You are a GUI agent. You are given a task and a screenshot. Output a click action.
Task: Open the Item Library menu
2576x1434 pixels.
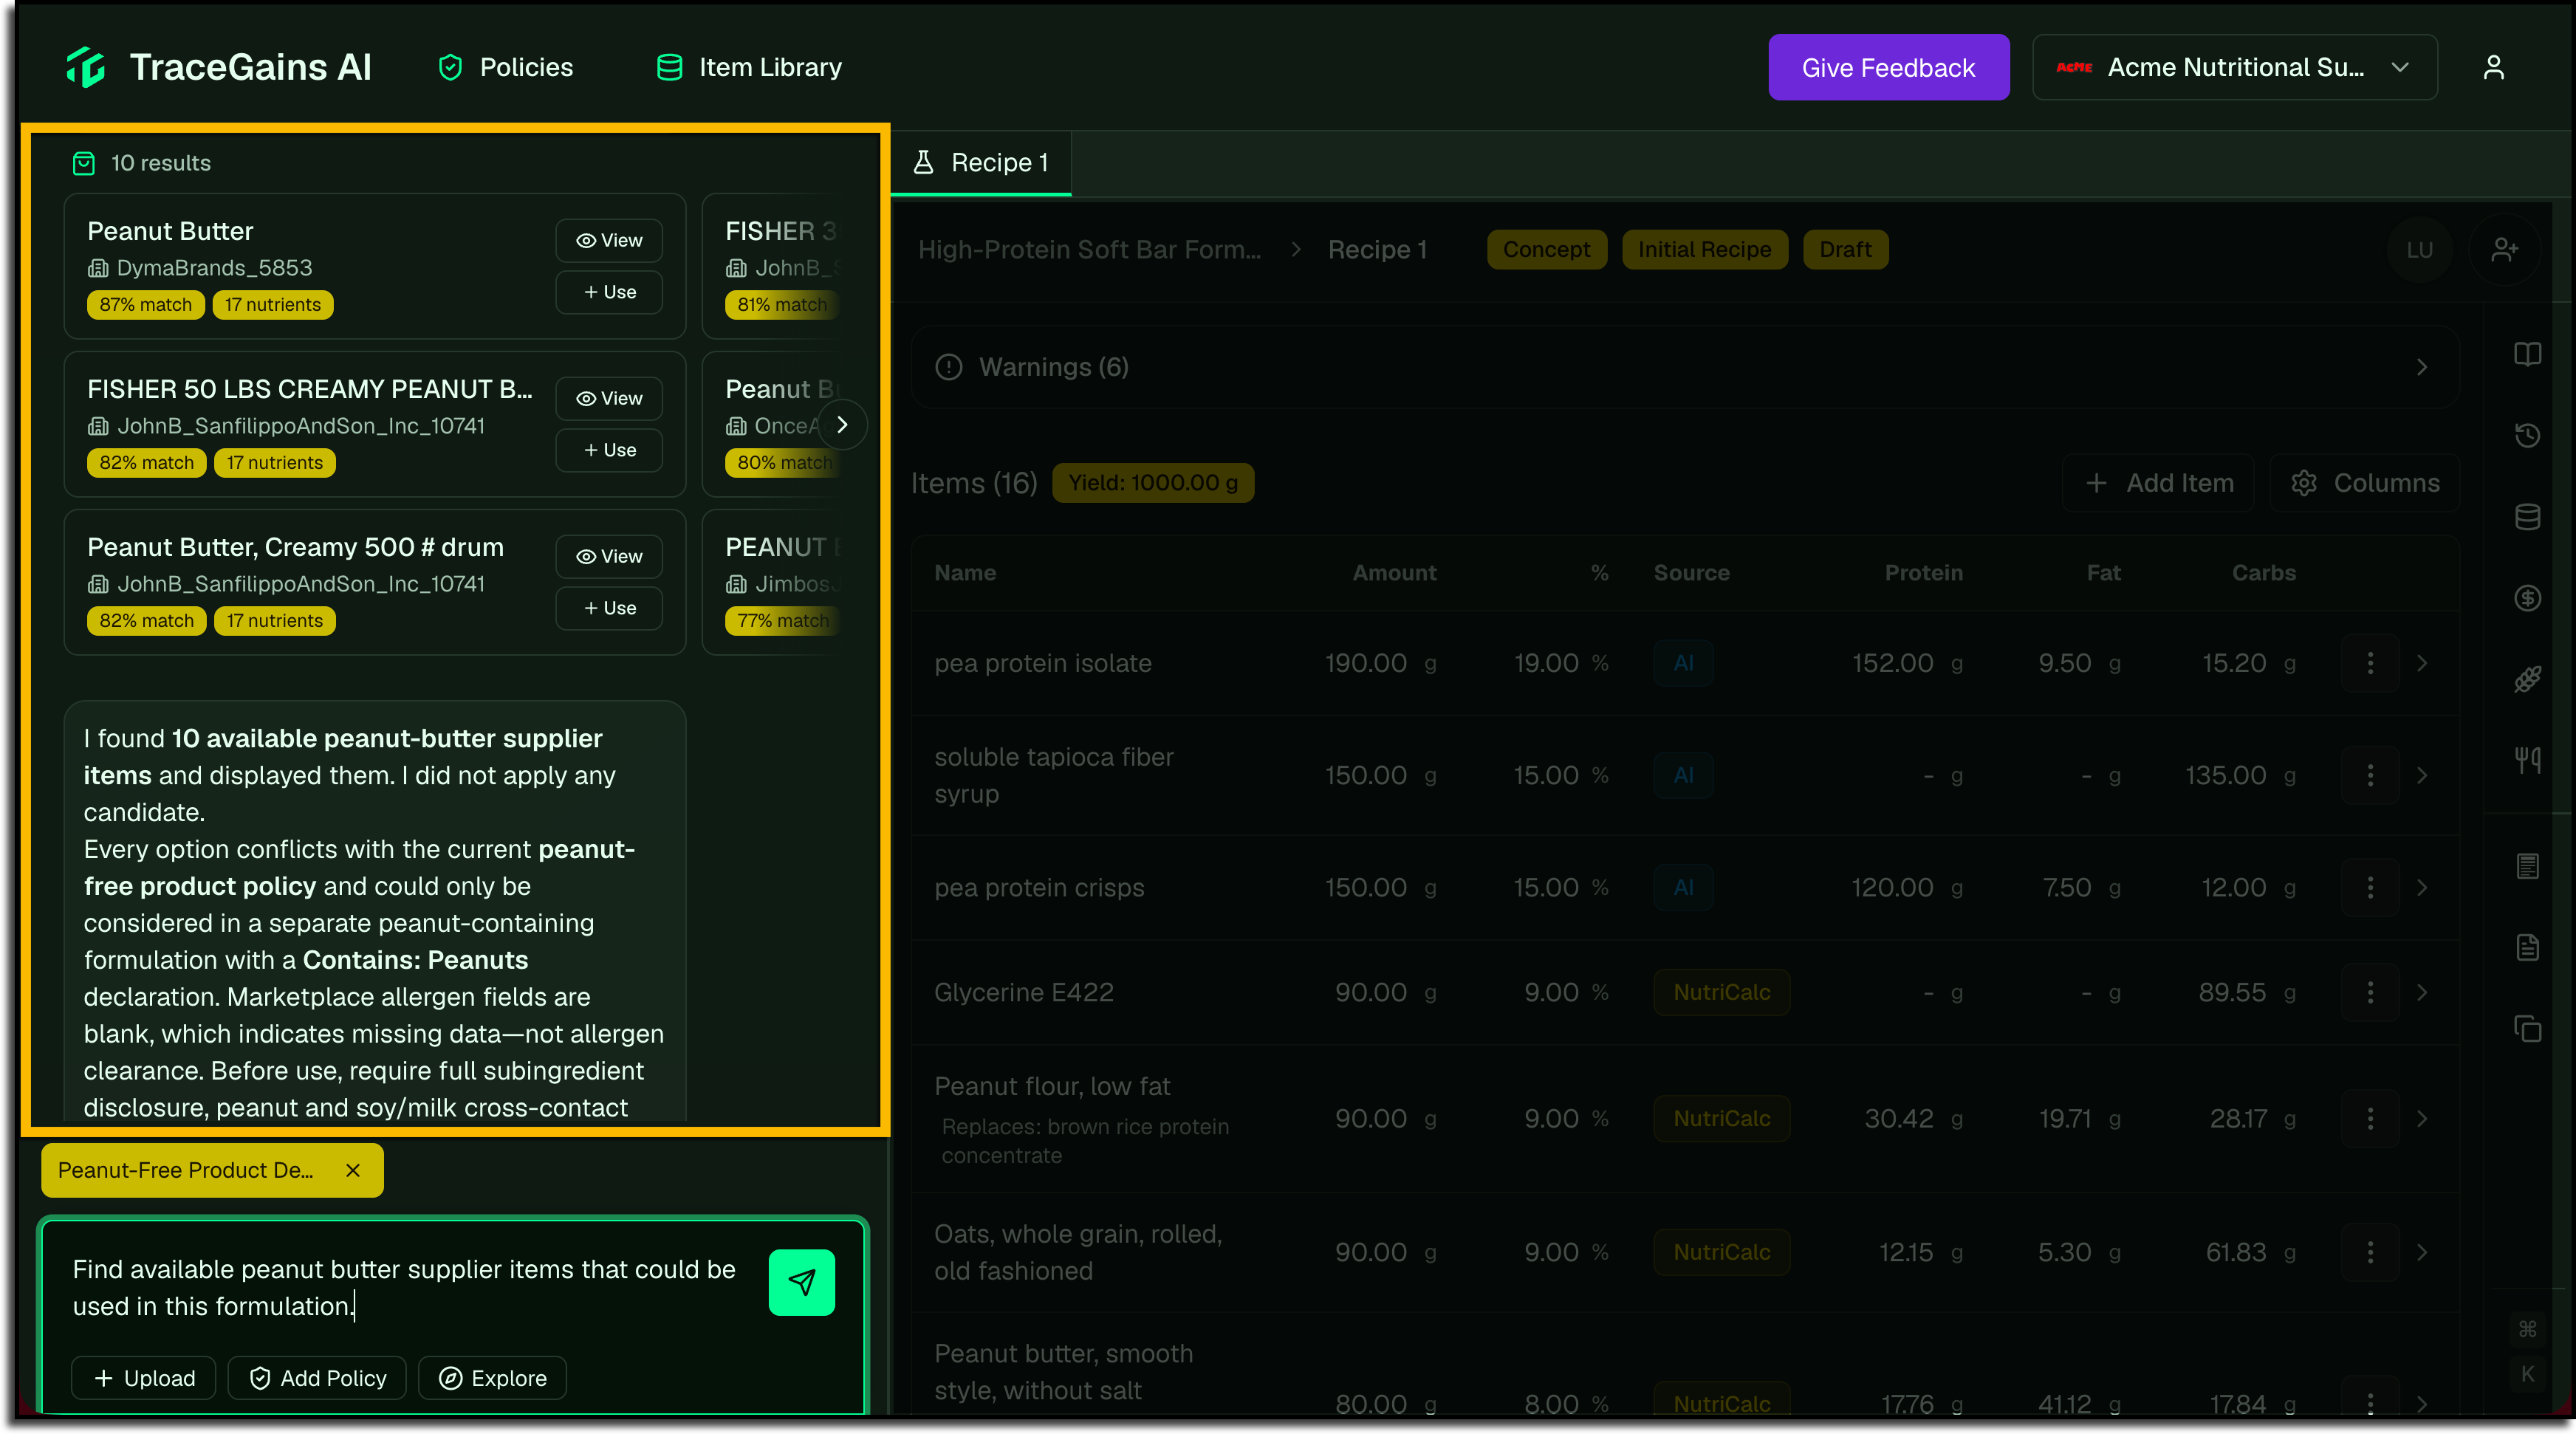tap(749, 67)
